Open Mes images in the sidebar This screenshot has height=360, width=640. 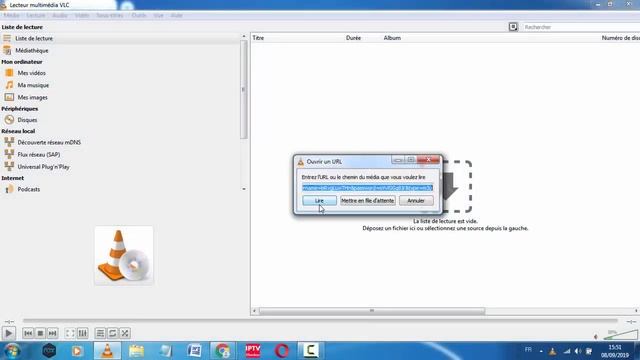[32, 98]
